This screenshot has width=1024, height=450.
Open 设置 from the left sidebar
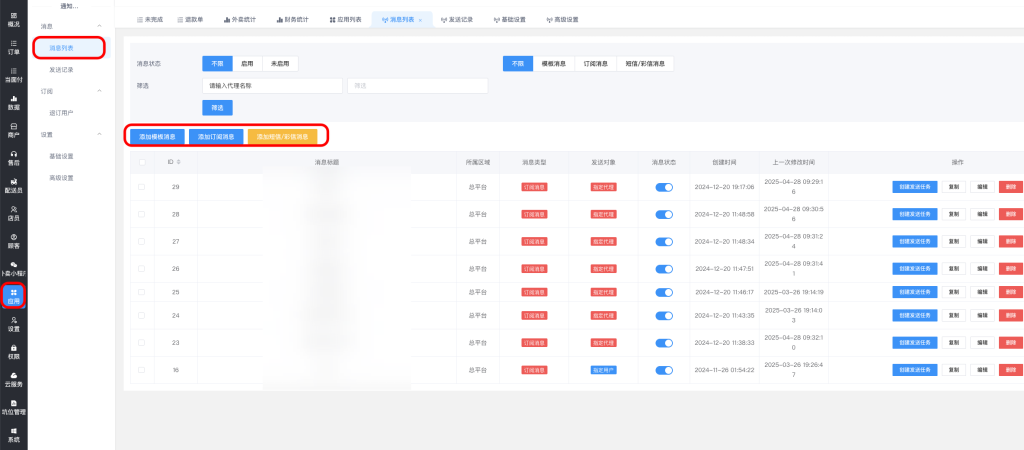13,324
